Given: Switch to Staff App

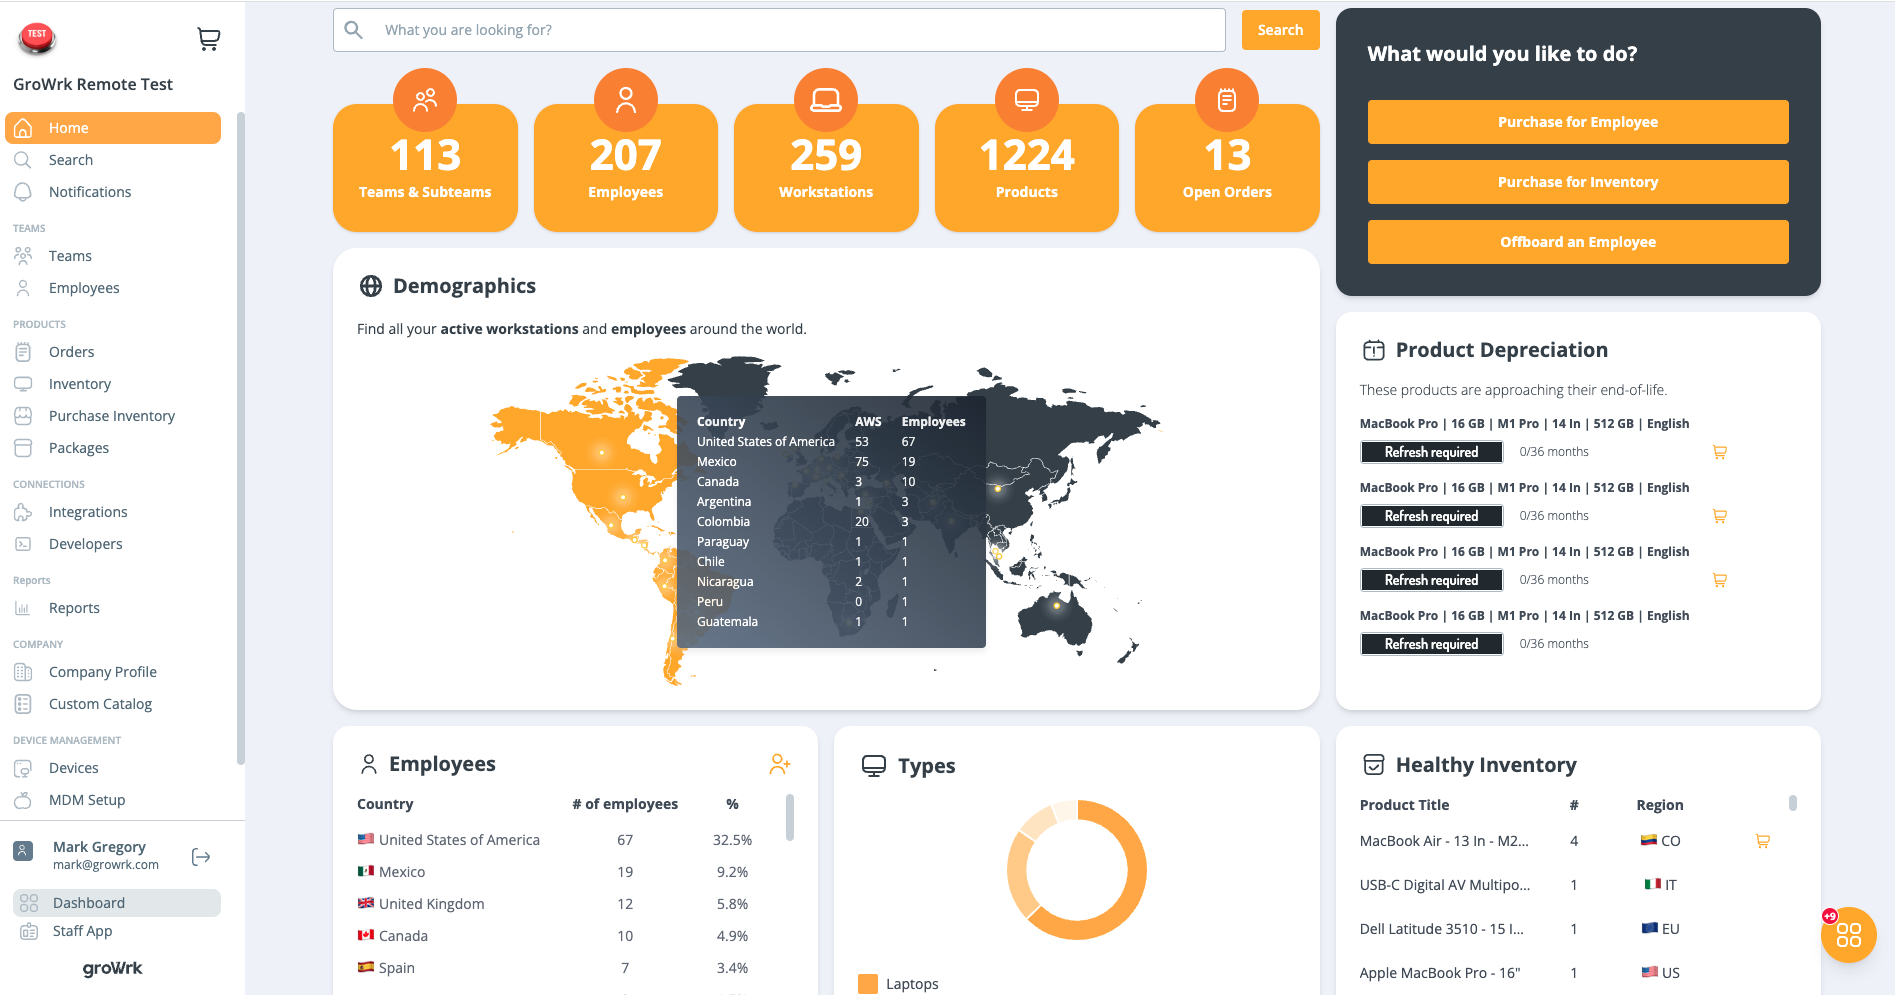Looking at the screenshot, I should coord(117,931).
